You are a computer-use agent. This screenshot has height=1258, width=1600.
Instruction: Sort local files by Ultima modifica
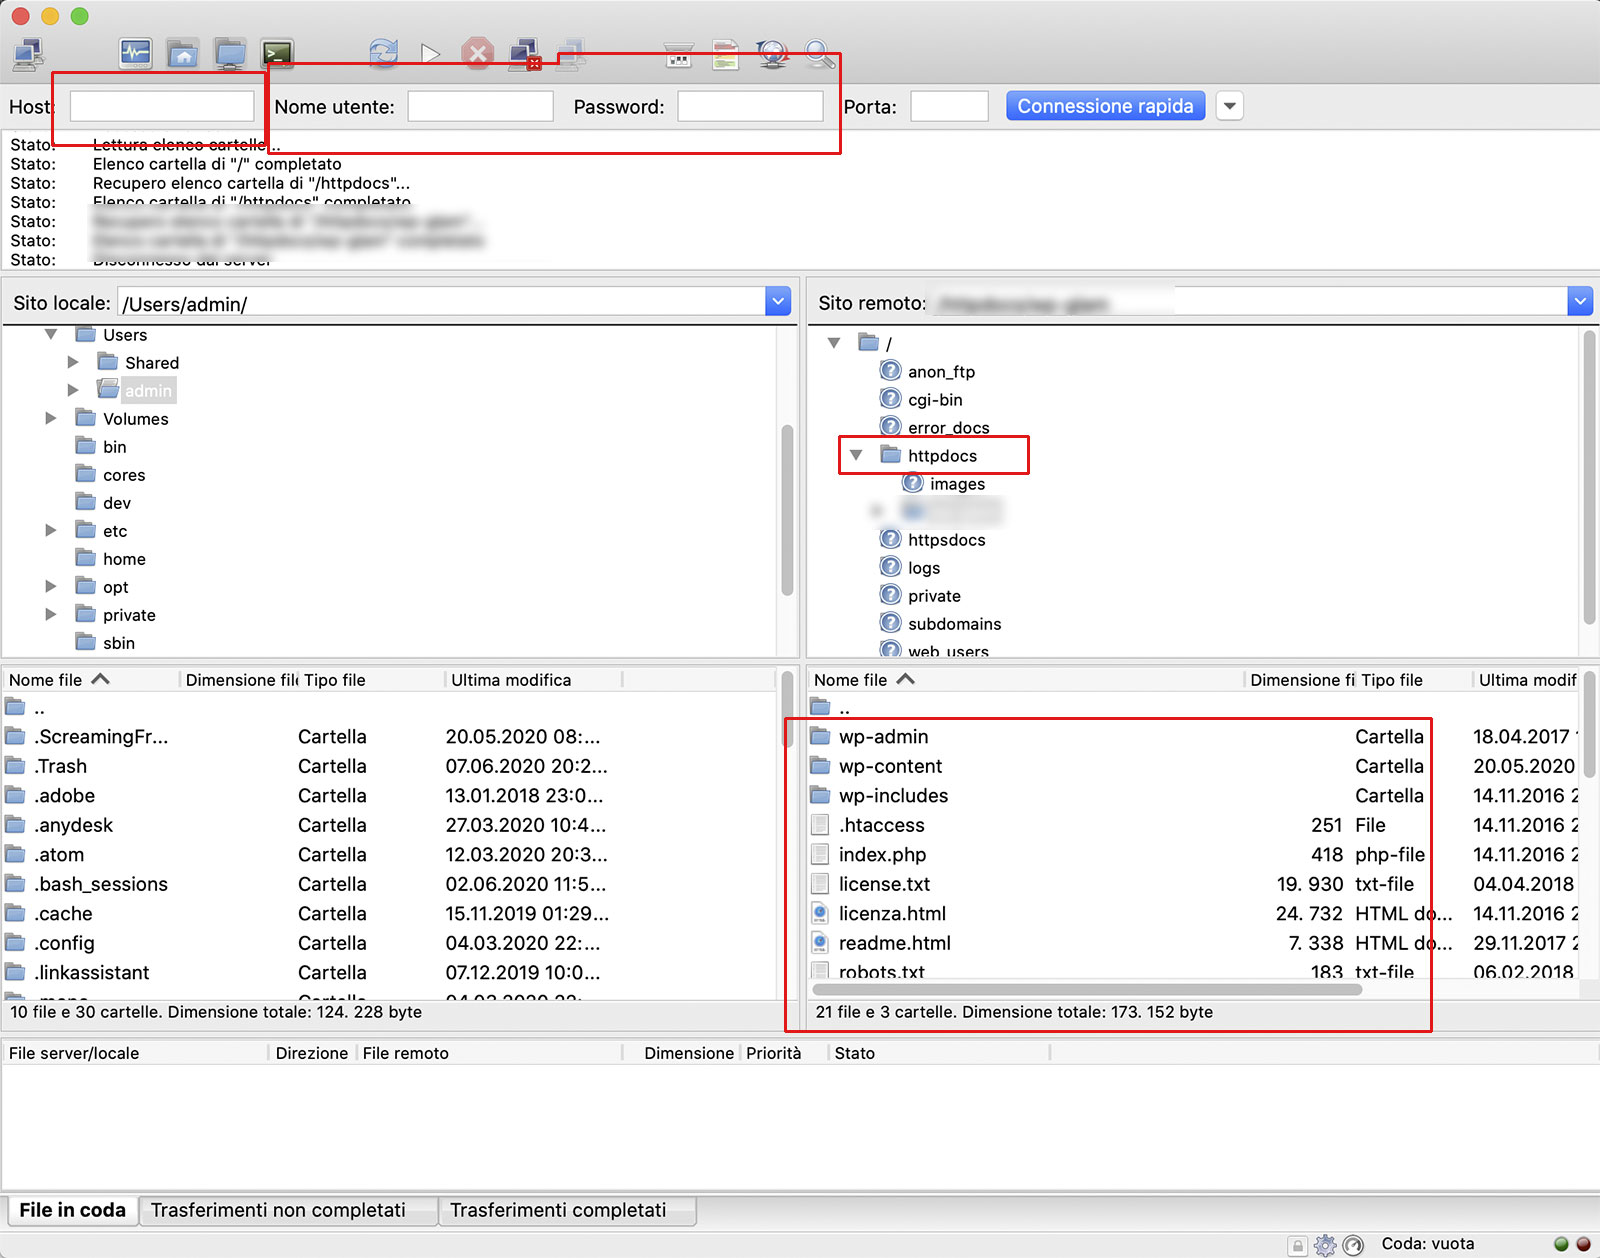coord(511,680)
